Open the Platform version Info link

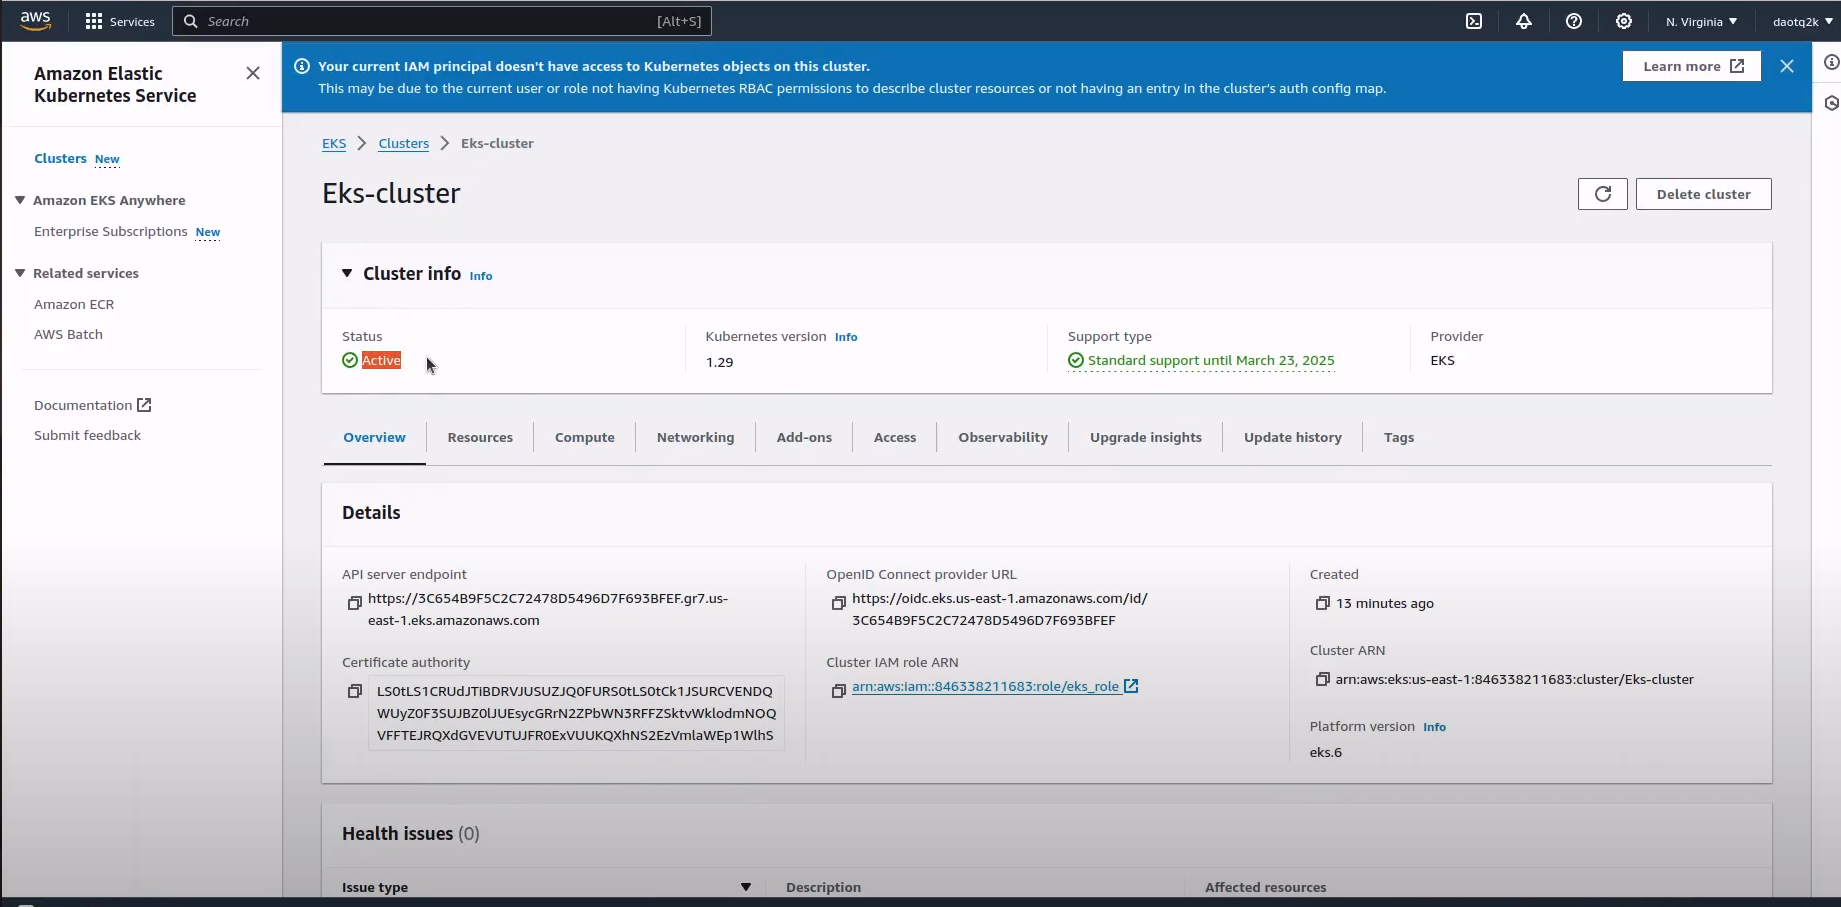(x=1434, y=727)
